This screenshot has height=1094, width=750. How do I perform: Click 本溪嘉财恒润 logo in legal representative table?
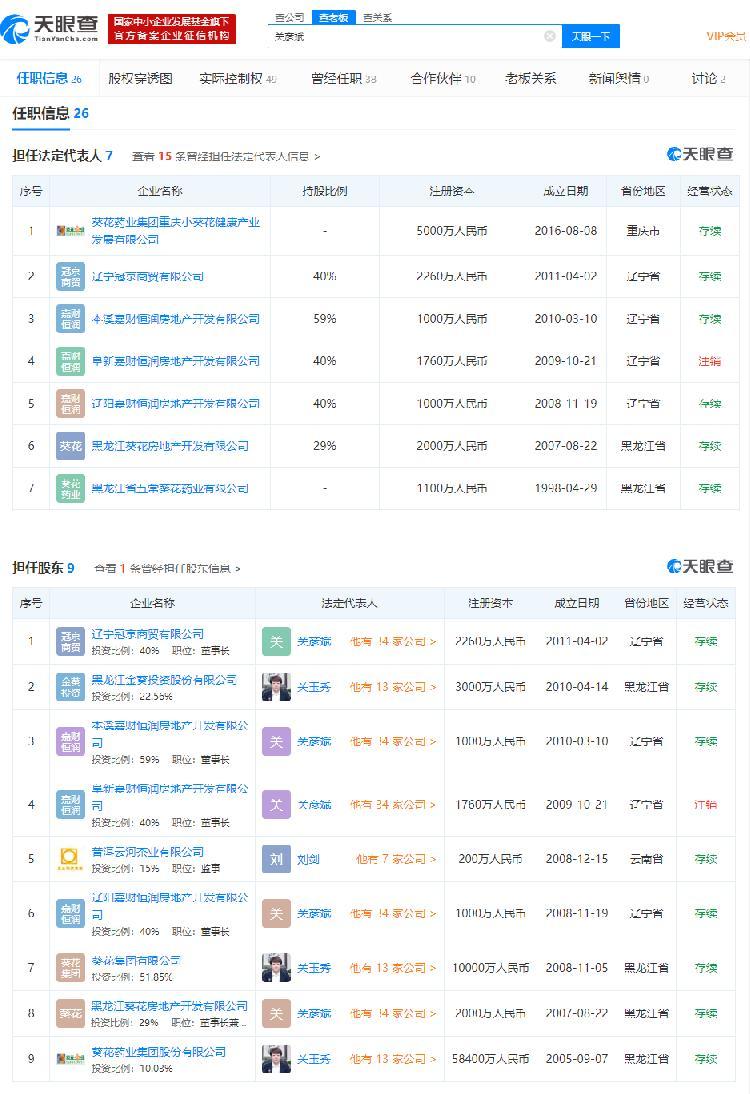tap(70, 319)
